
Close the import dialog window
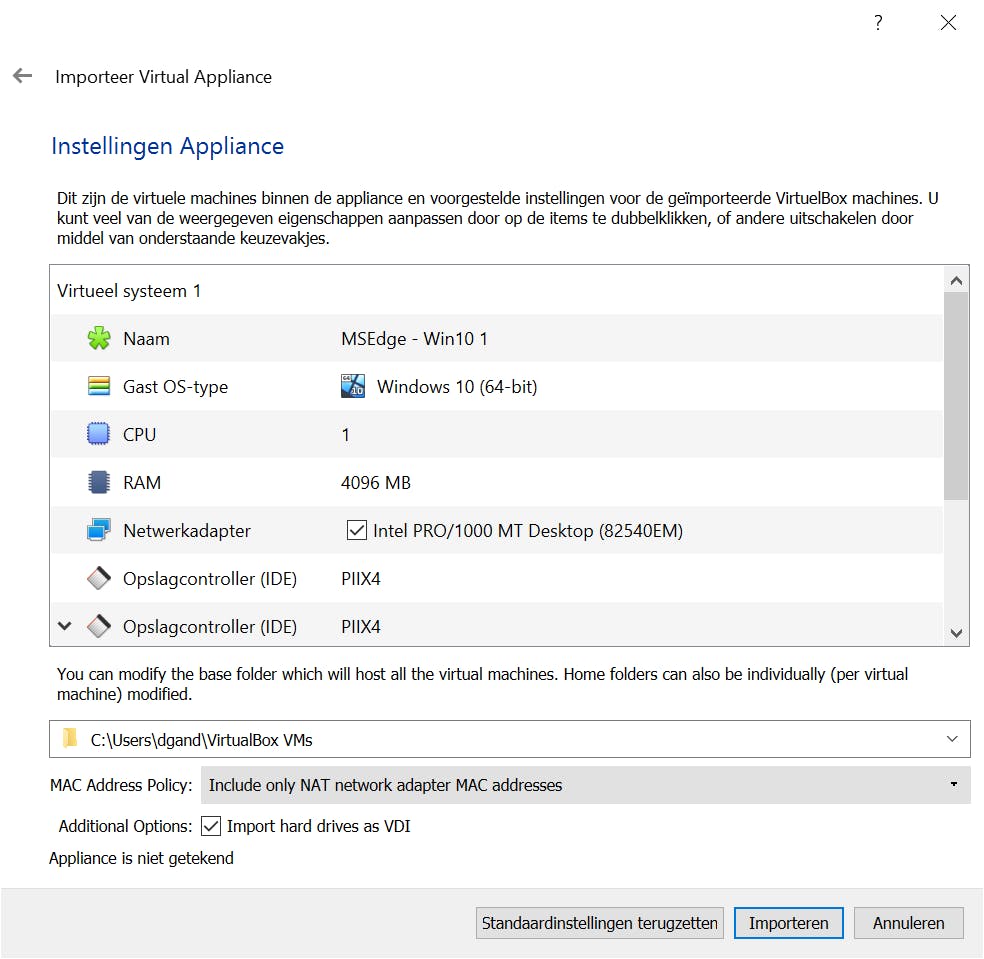click(x=948, y=23)
